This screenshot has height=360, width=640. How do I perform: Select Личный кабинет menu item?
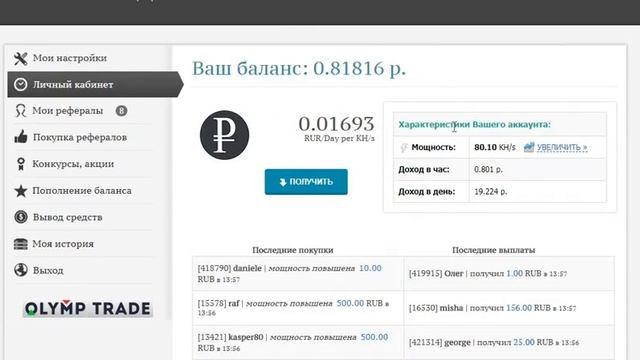(95, 84)
